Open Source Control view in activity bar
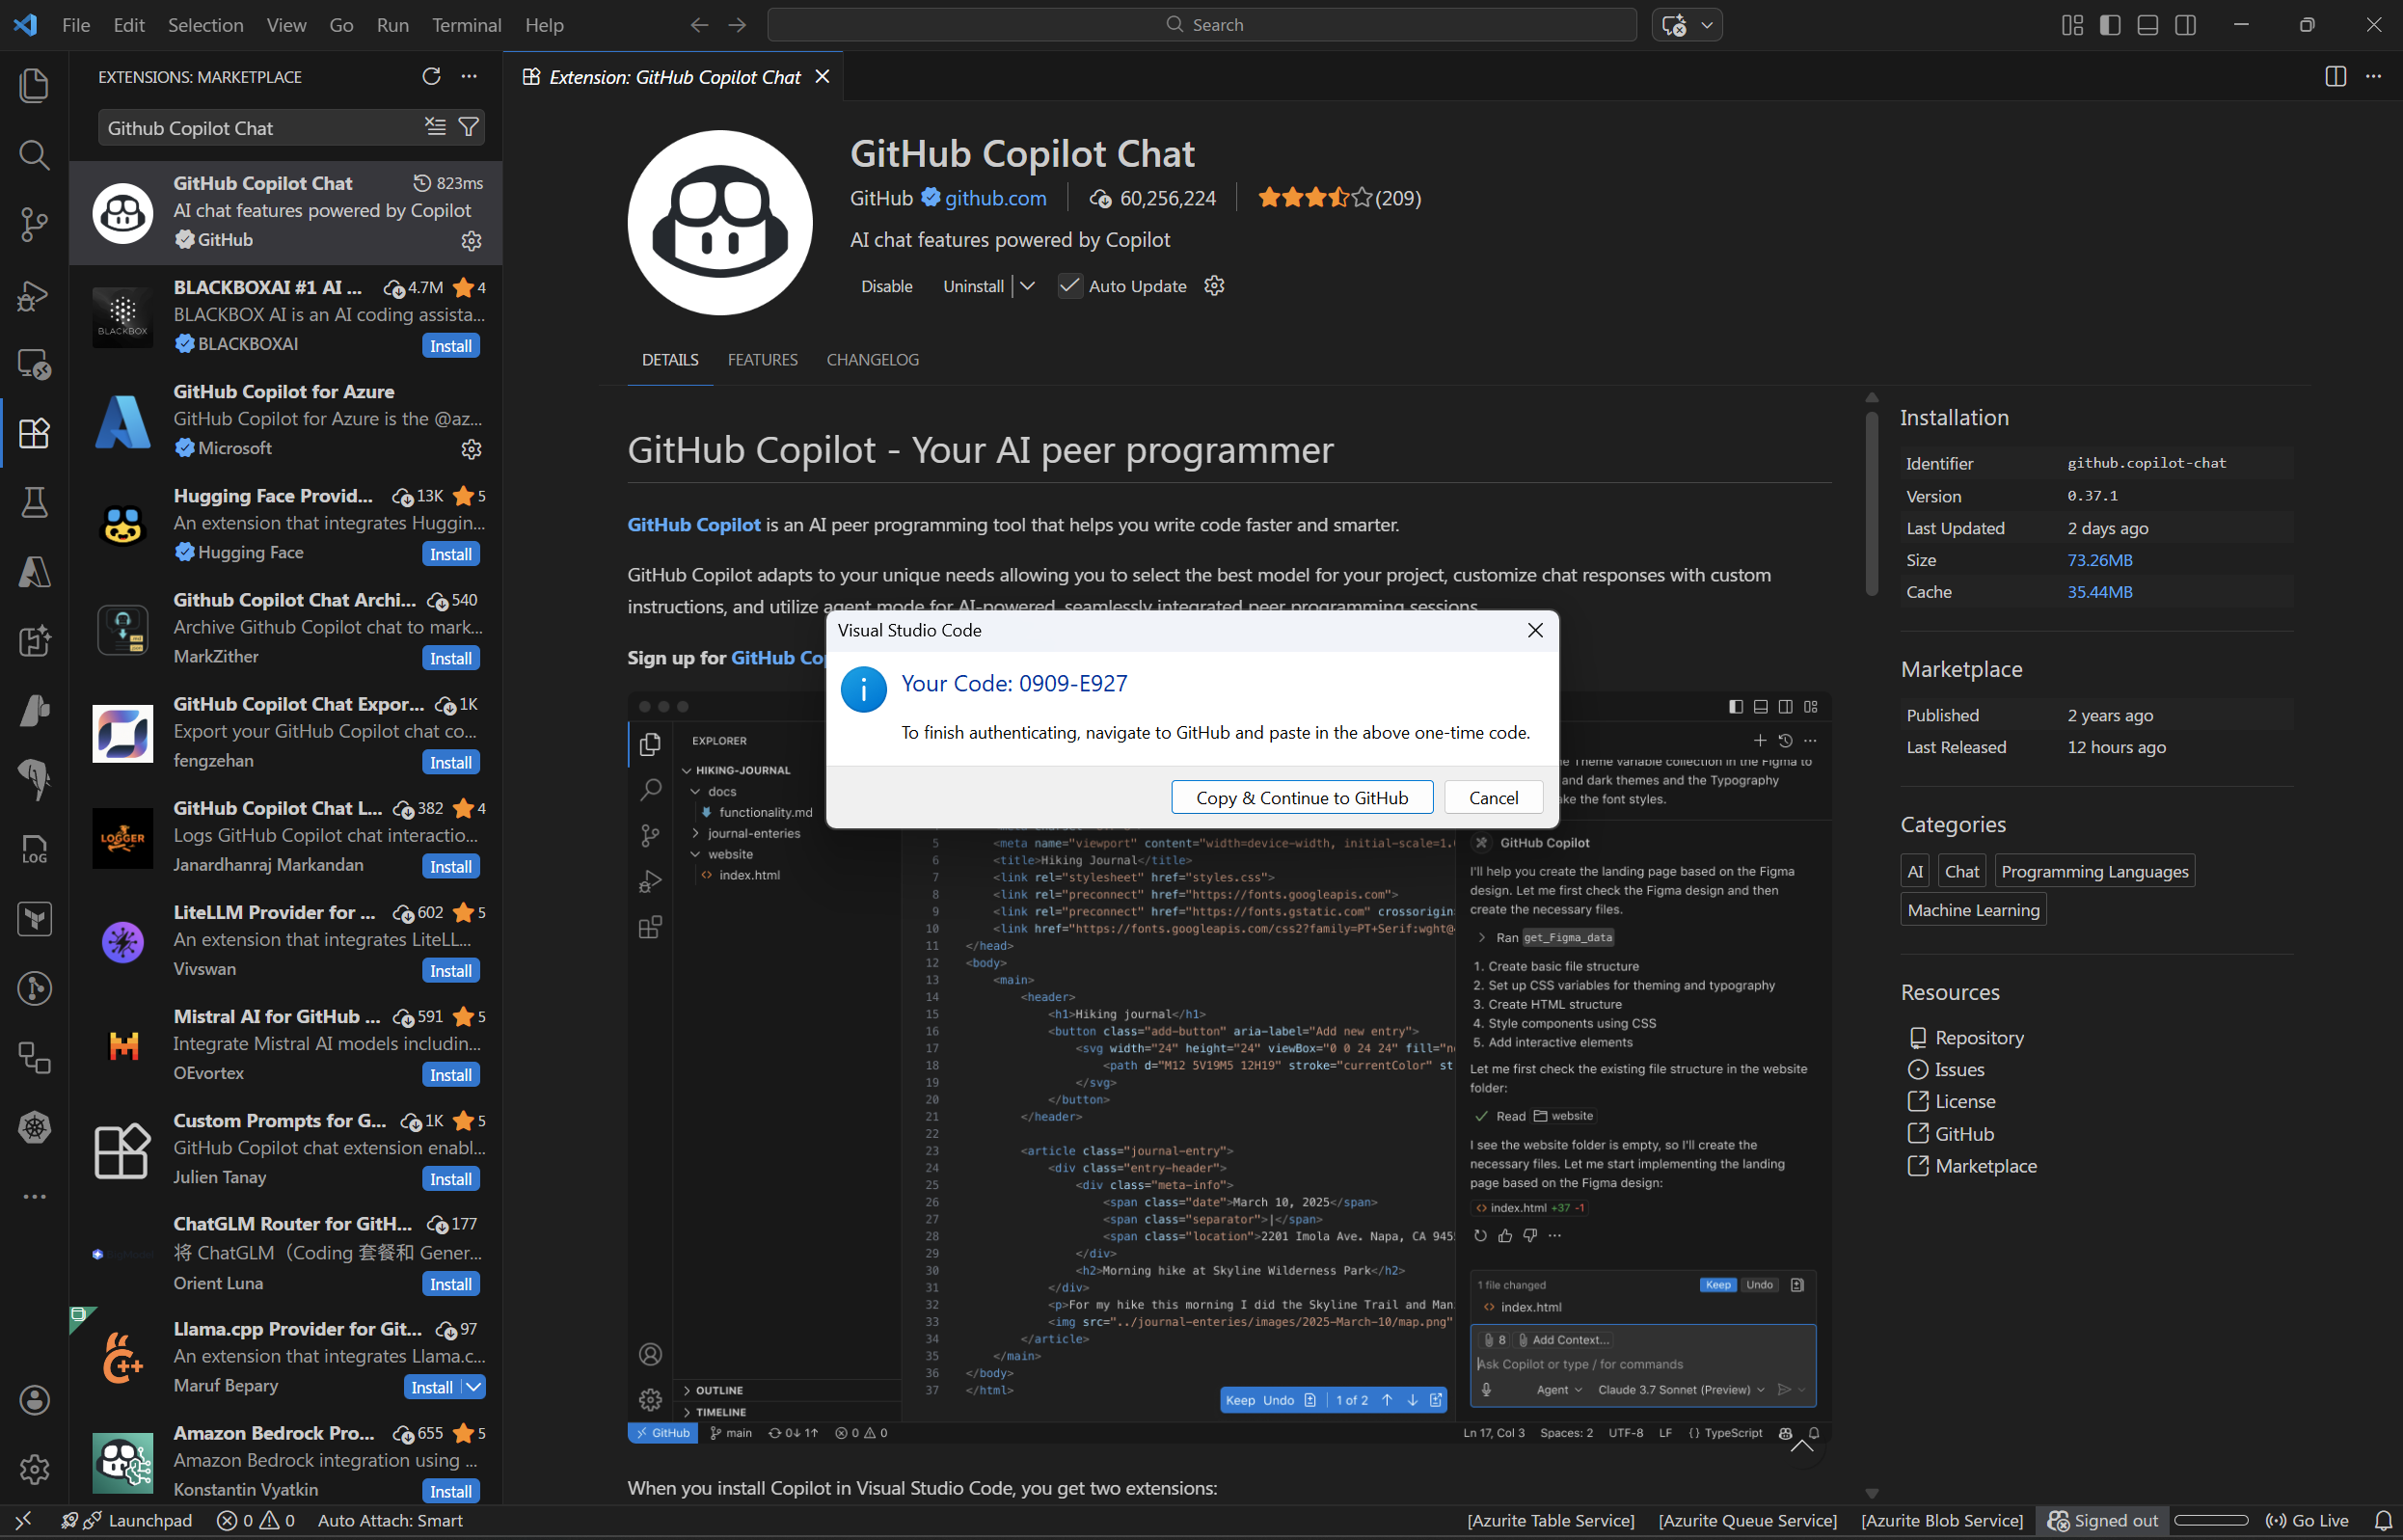Viewport: 2403px width, 1540px height. (34, 224)
